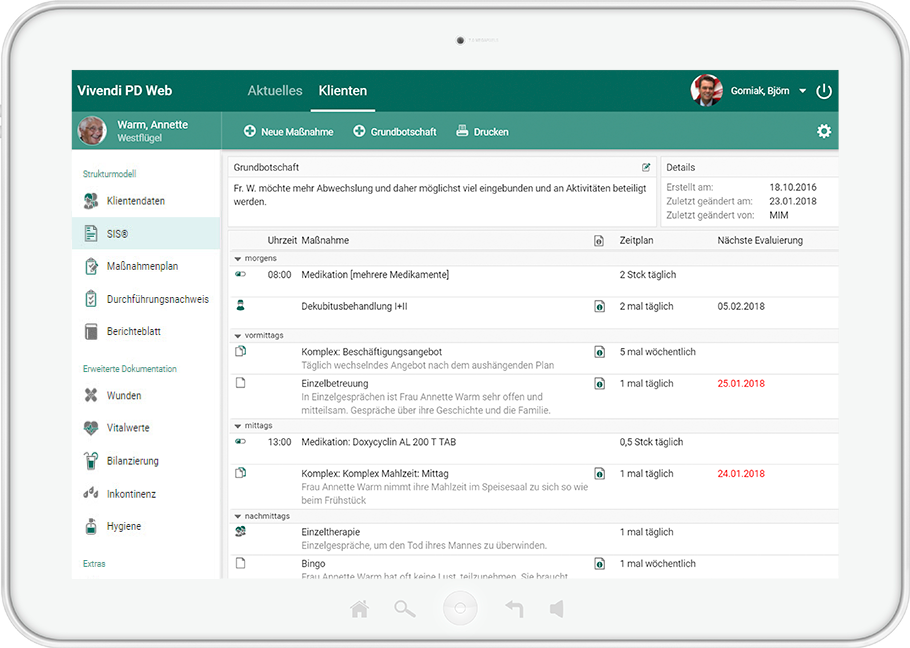Open Medikation: Doxycyclin AL 200 T TAB

tap(378, 442)
